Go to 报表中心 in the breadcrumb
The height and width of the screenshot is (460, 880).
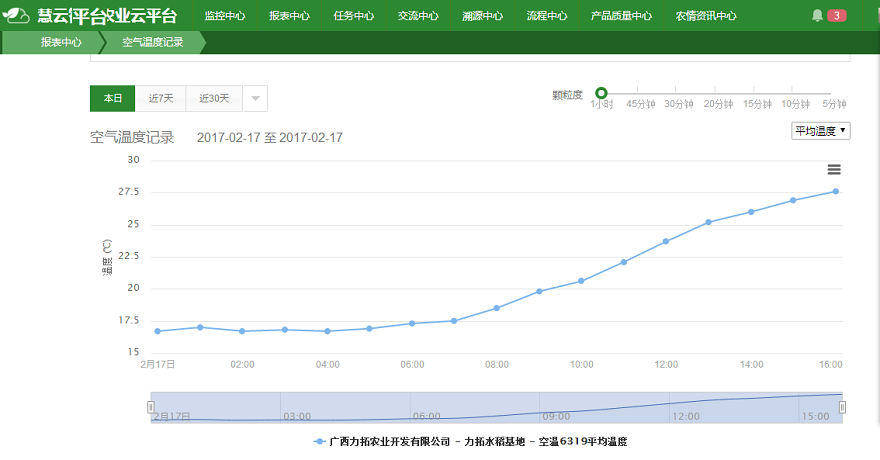(x=61, y=43)
